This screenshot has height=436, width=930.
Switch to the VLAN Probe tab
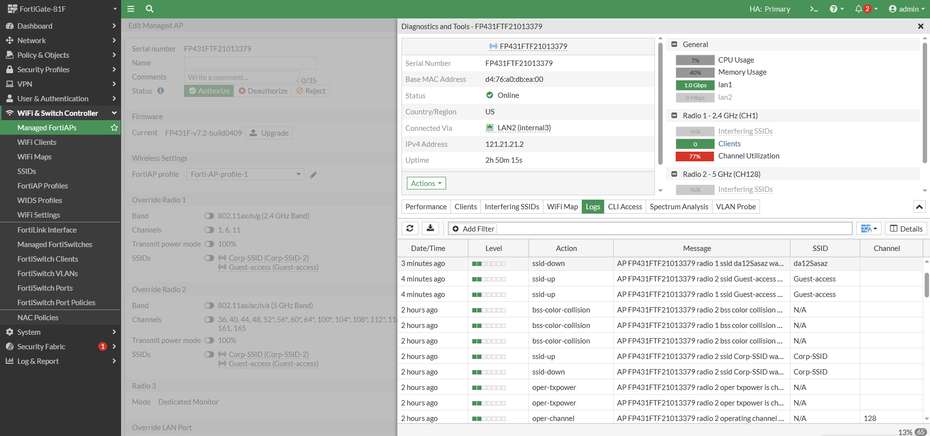(735, 206)
